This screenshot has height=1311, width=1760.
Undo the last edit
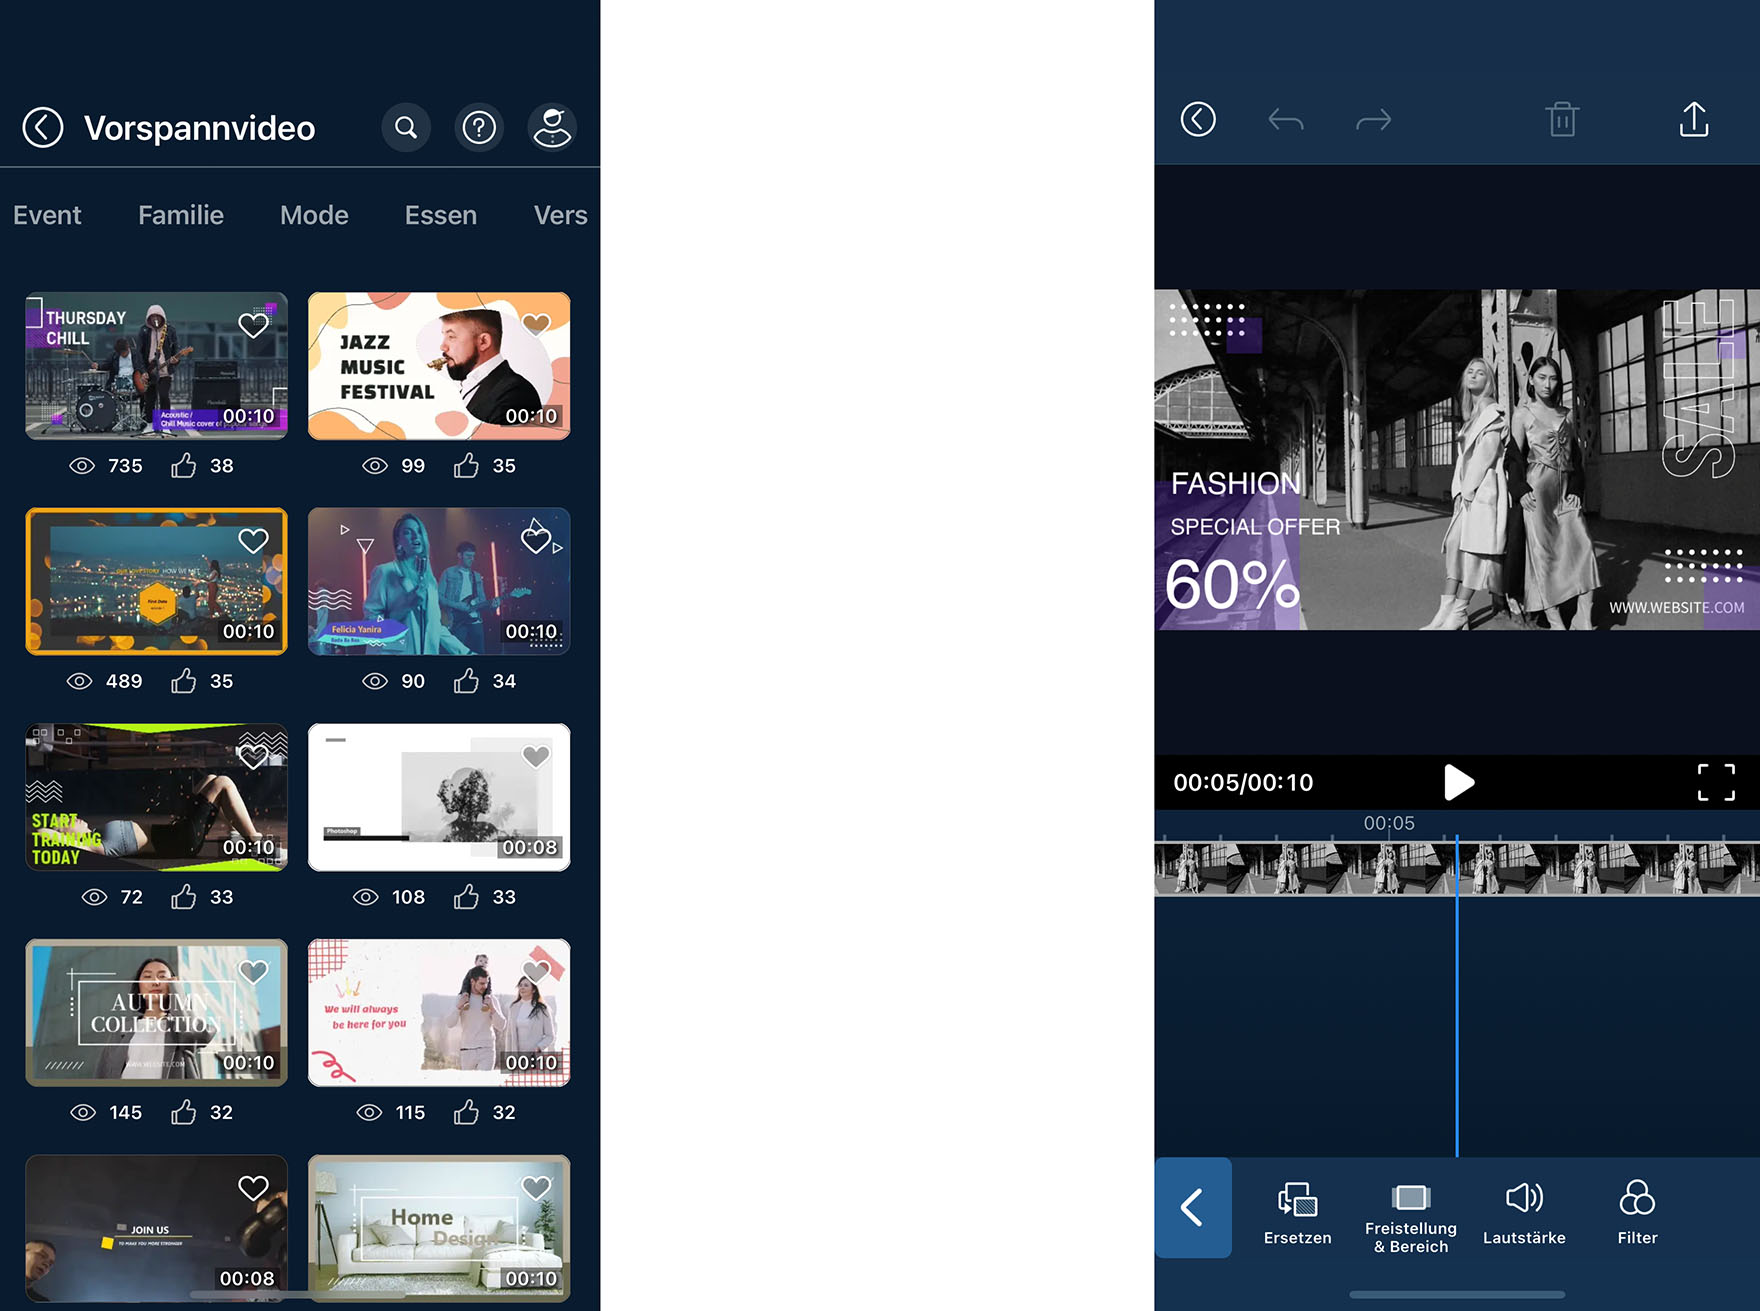[x=1286, y=121]
